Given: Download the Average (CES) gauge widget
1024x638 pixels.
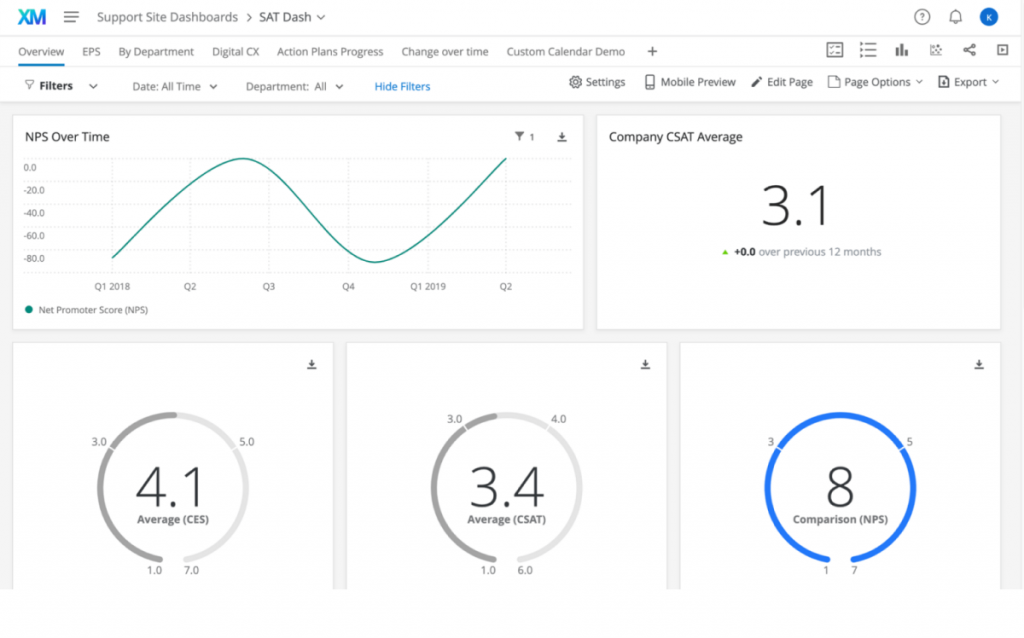Looking at the screenshot, I should [x=312, y=364].
